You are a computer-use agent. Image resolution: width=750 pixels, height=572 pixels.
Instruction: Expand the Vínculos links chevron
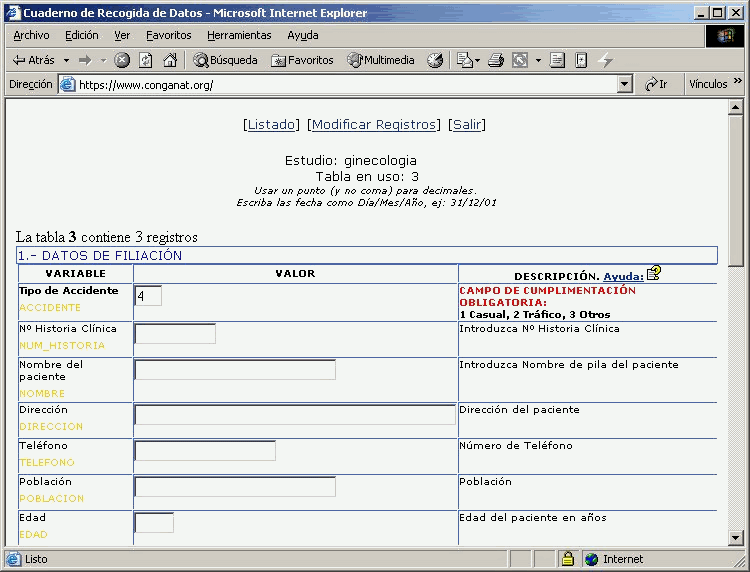738,84
